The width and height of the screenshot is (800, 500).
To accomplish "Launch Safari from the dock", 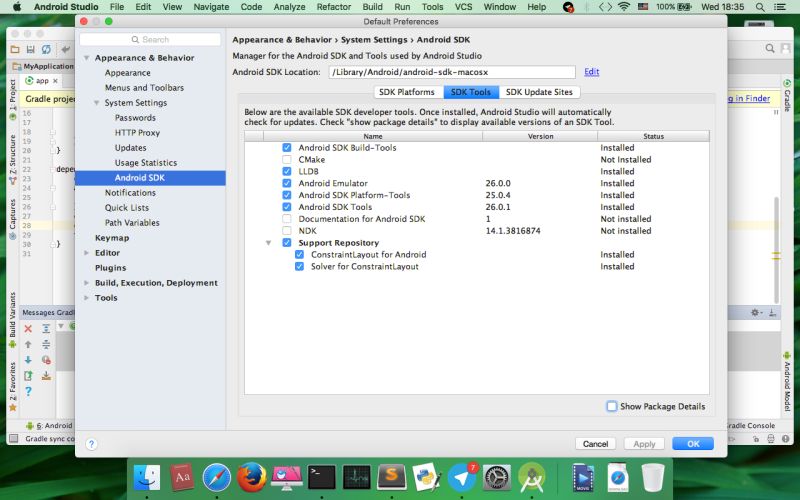I will (216, 478).
